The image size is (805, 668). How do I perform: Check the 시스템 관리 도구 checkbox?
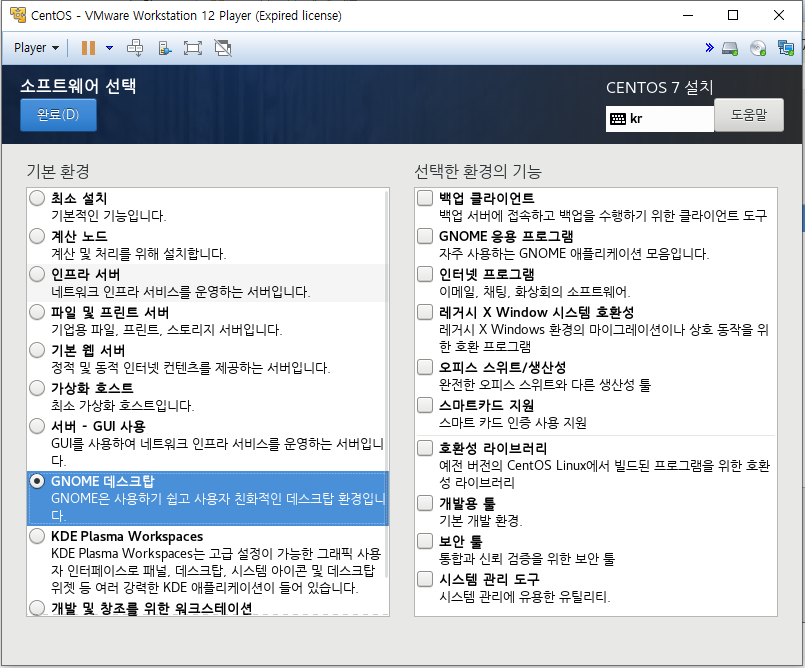(425, 579)
